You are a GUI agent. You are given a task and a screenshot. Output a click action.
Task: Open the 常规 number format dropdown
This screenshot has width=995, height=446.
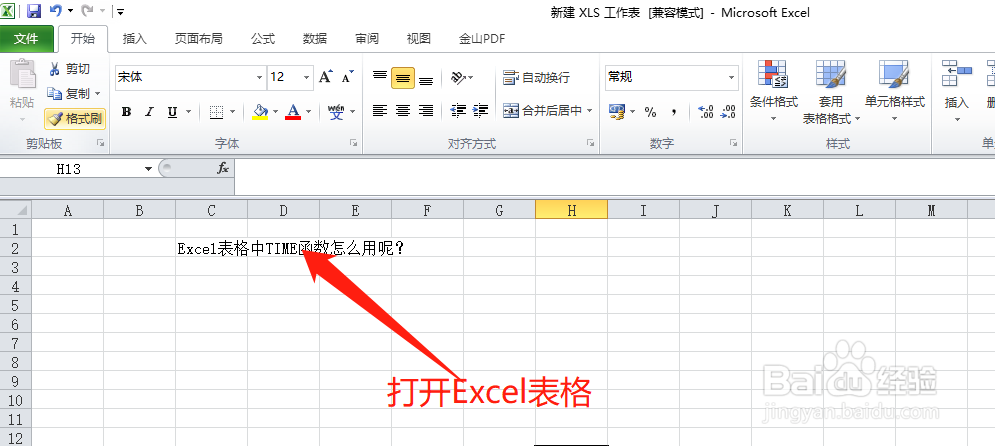click(732, 77)
